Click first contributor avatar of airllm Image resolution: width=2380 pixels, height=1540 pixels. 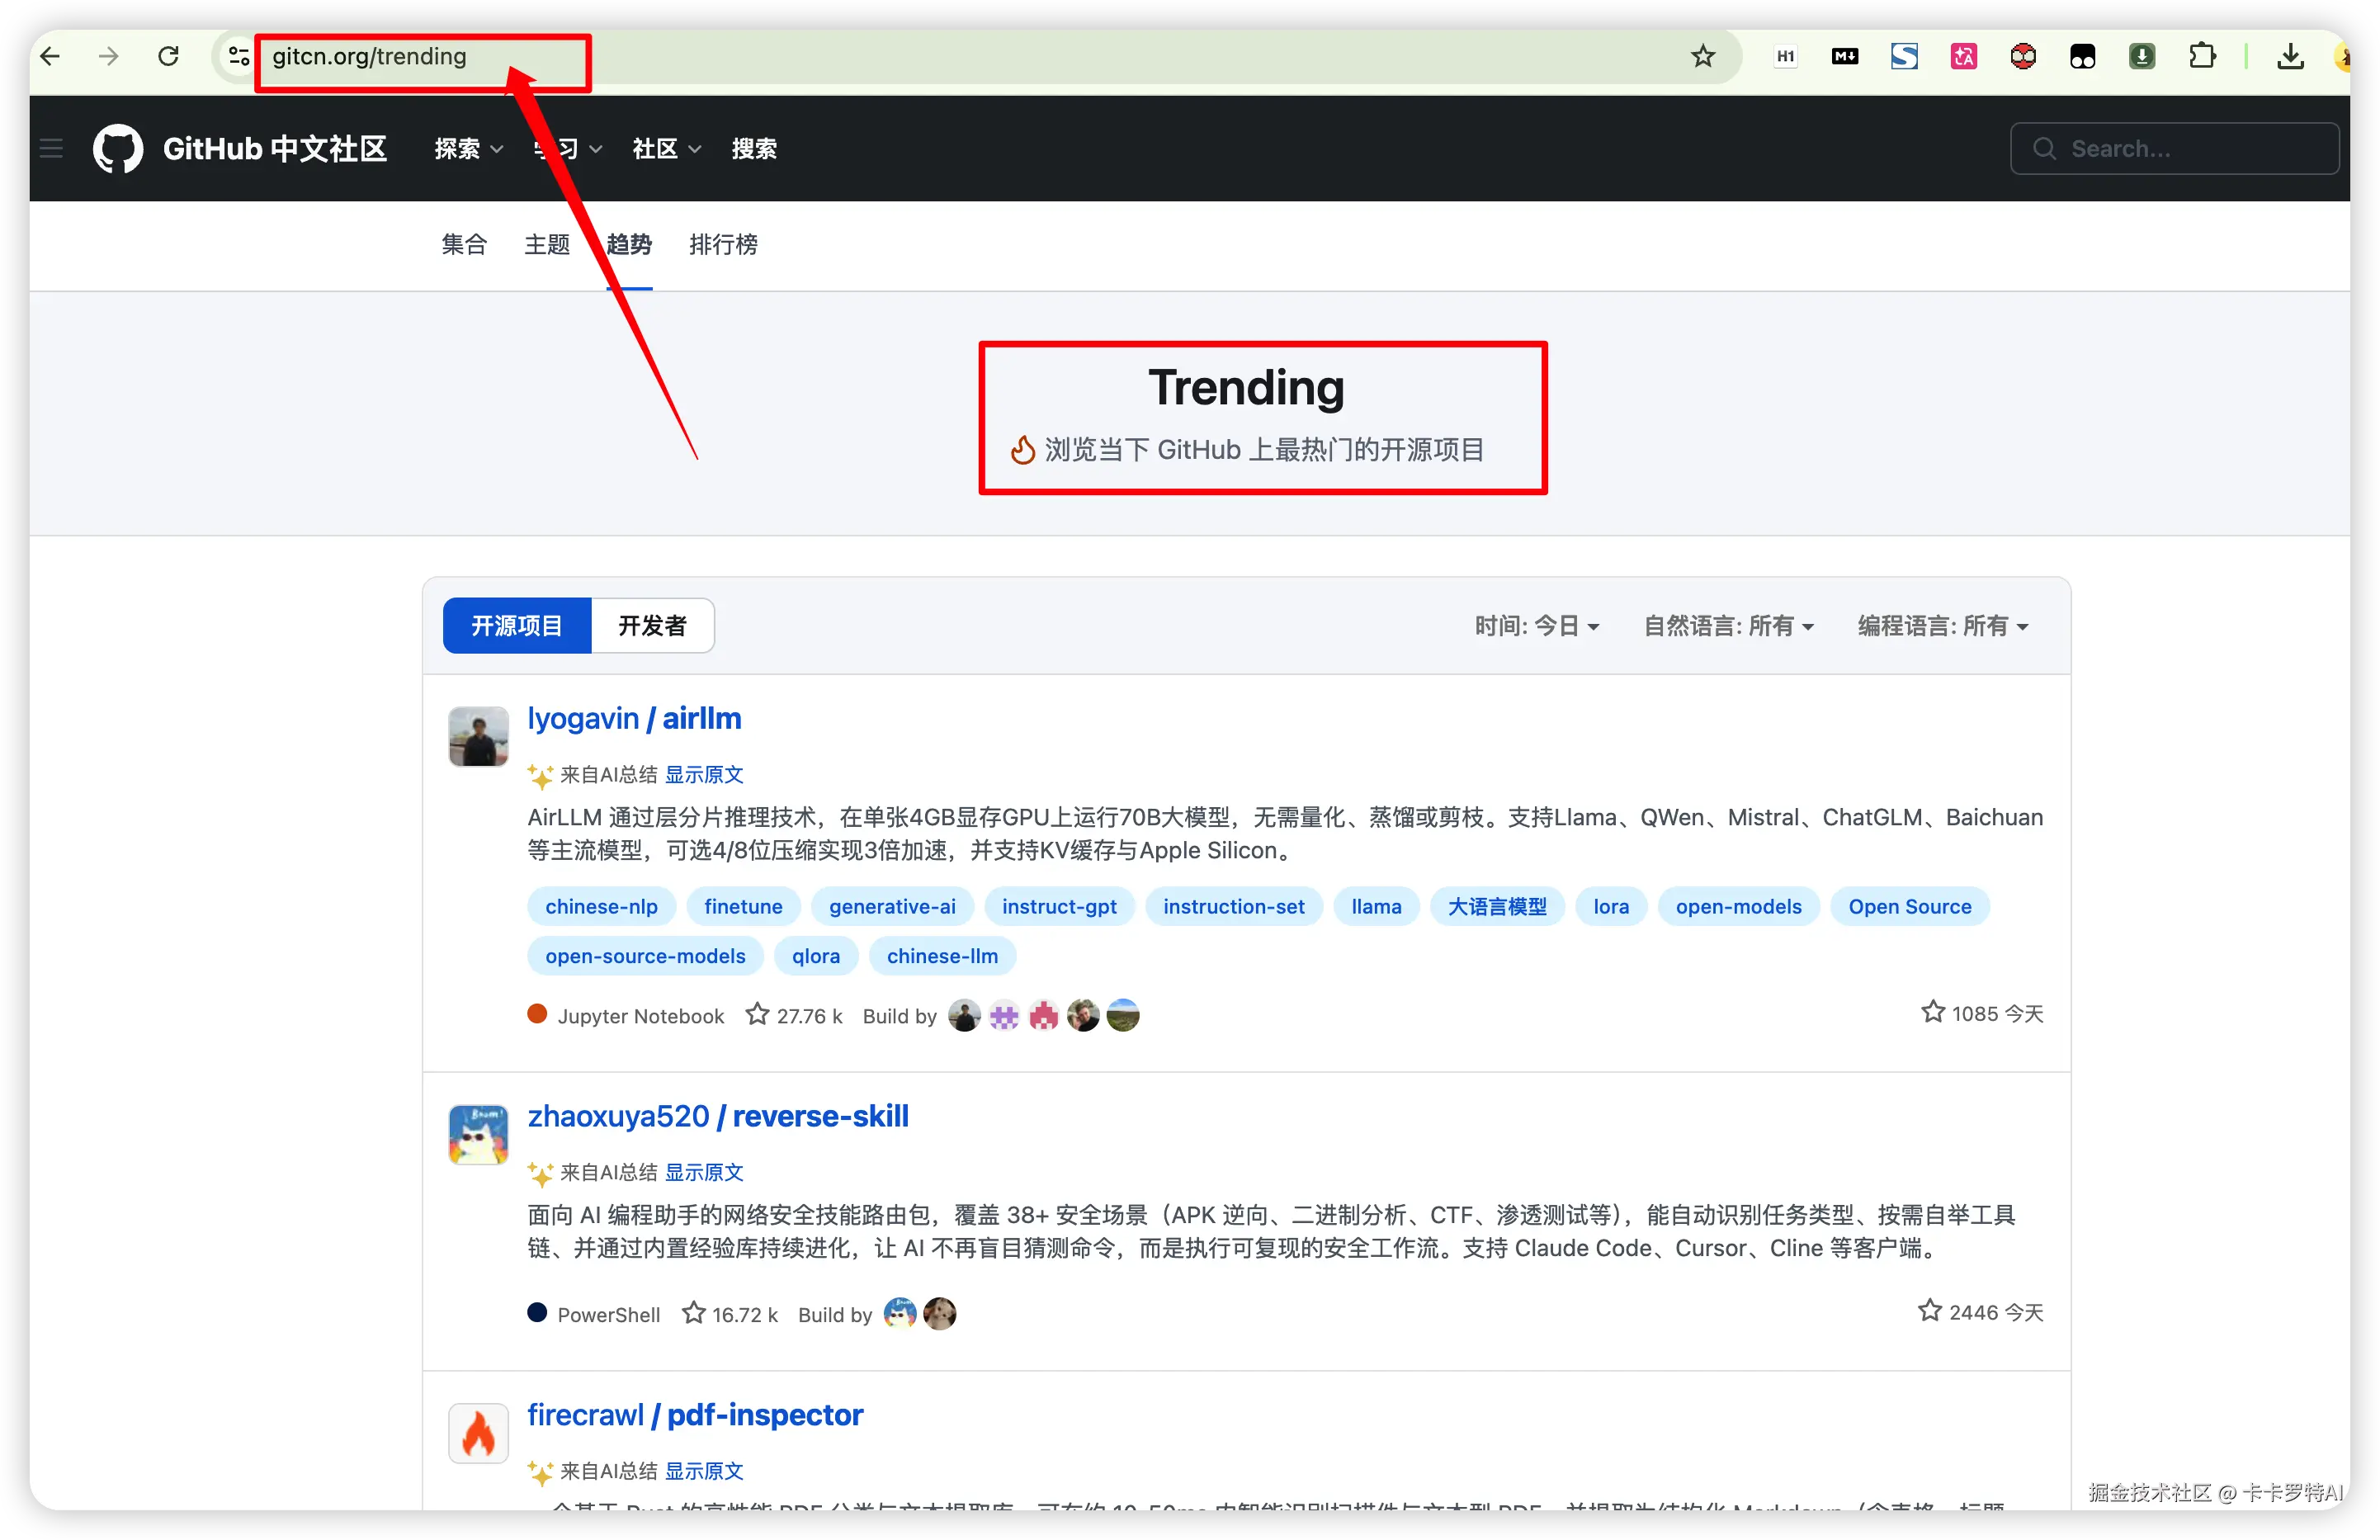[x=964, y=1015]
